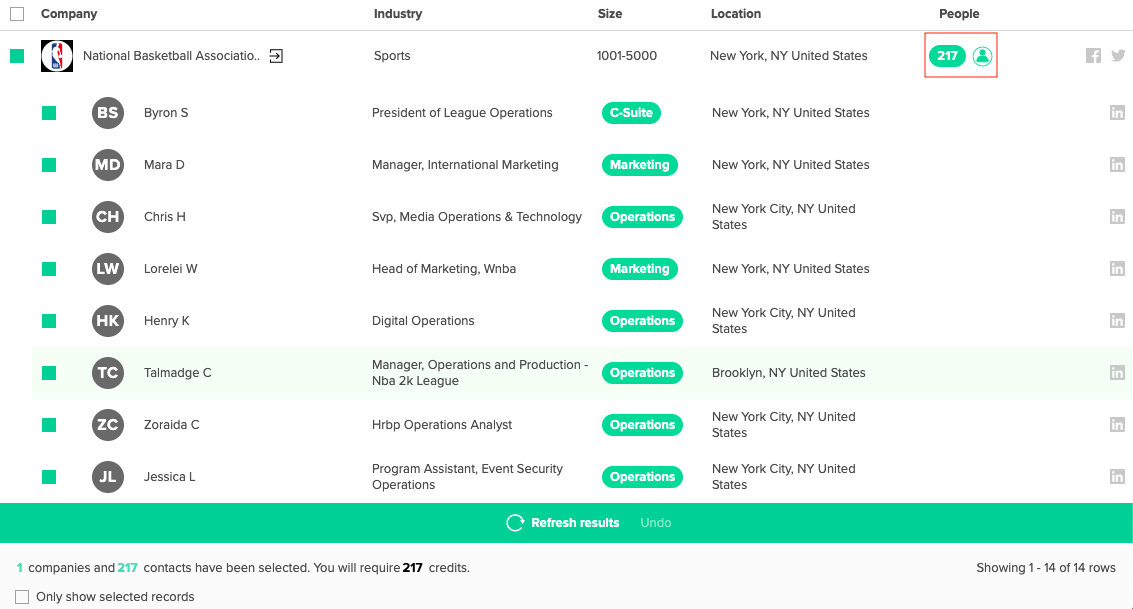Click title Manager, International Marketing
This screenshot has height=609, width=1133.
(x=465, y=165)
